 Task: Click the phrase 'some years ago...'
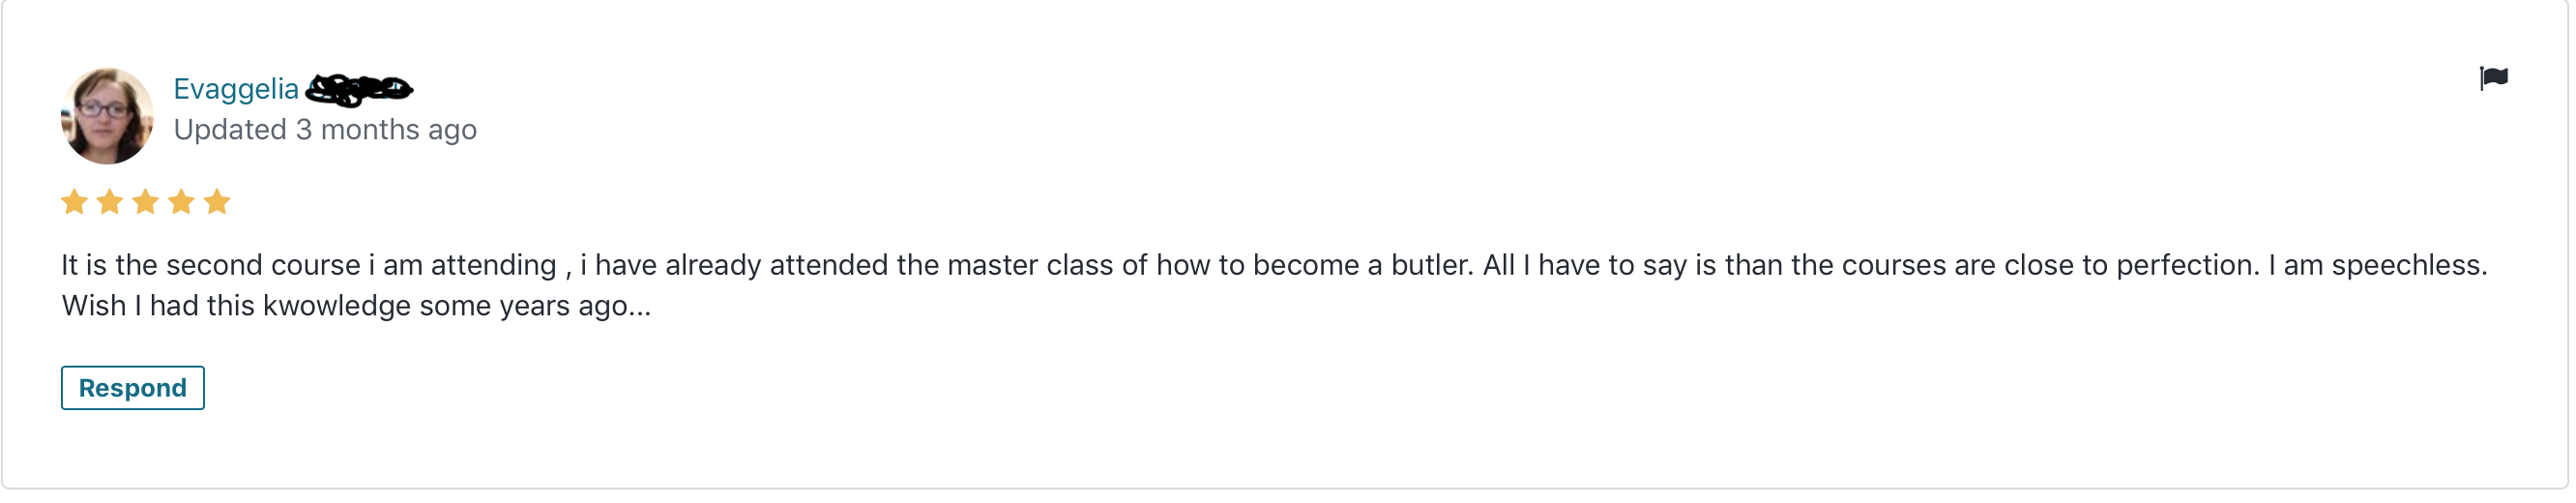(535, 306)
